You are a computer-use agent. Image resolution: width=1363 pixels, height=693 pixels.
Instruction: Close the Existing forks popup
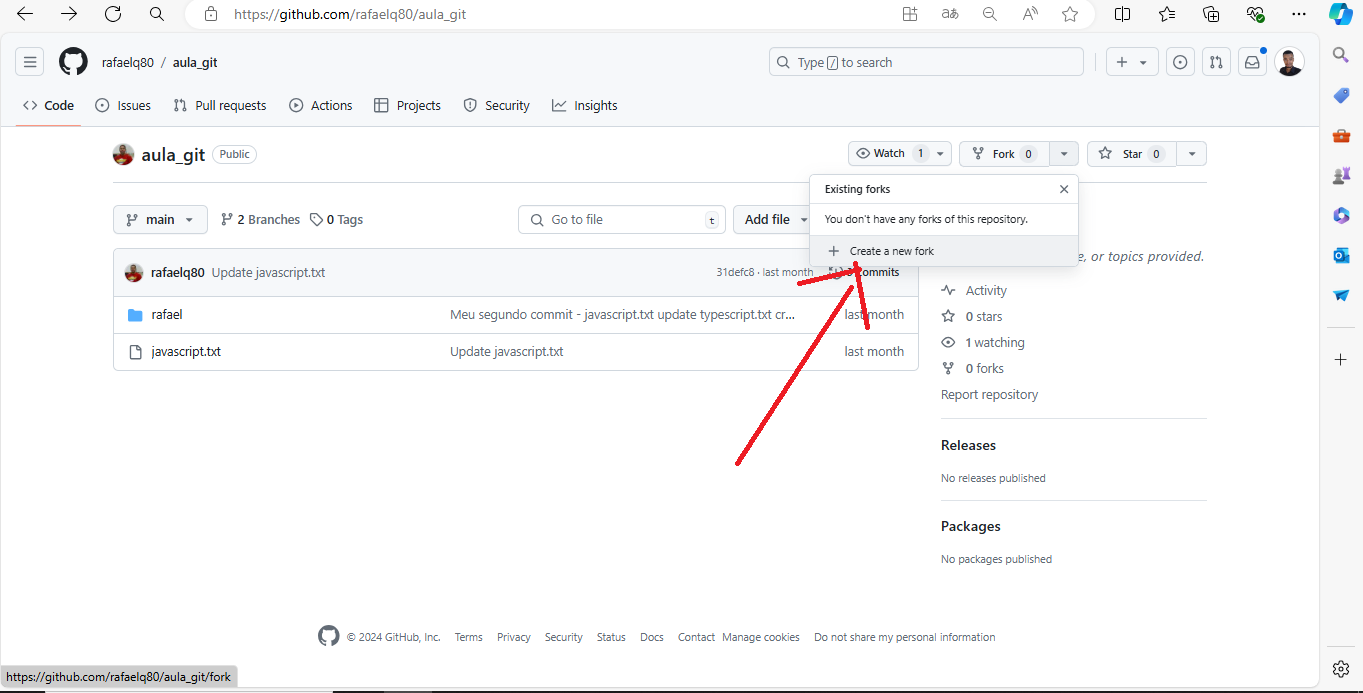1064,189
